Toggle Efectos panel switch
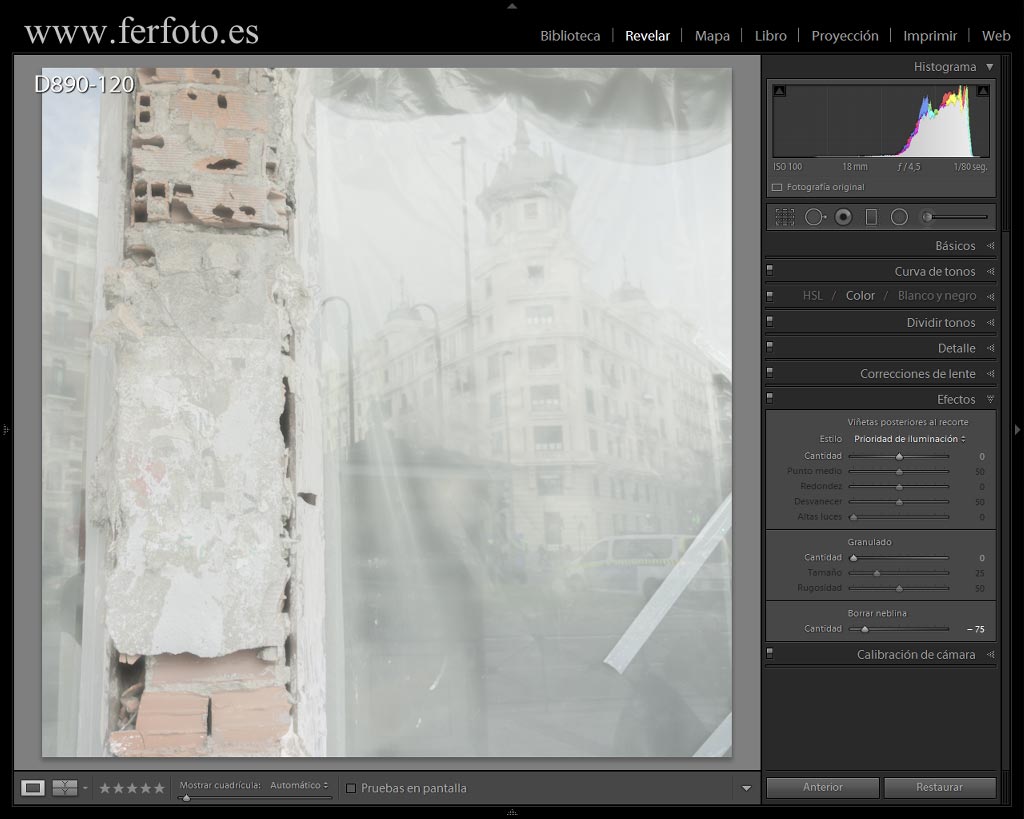This screenshot has height=819, width=1024. click(x=770, y=398)
